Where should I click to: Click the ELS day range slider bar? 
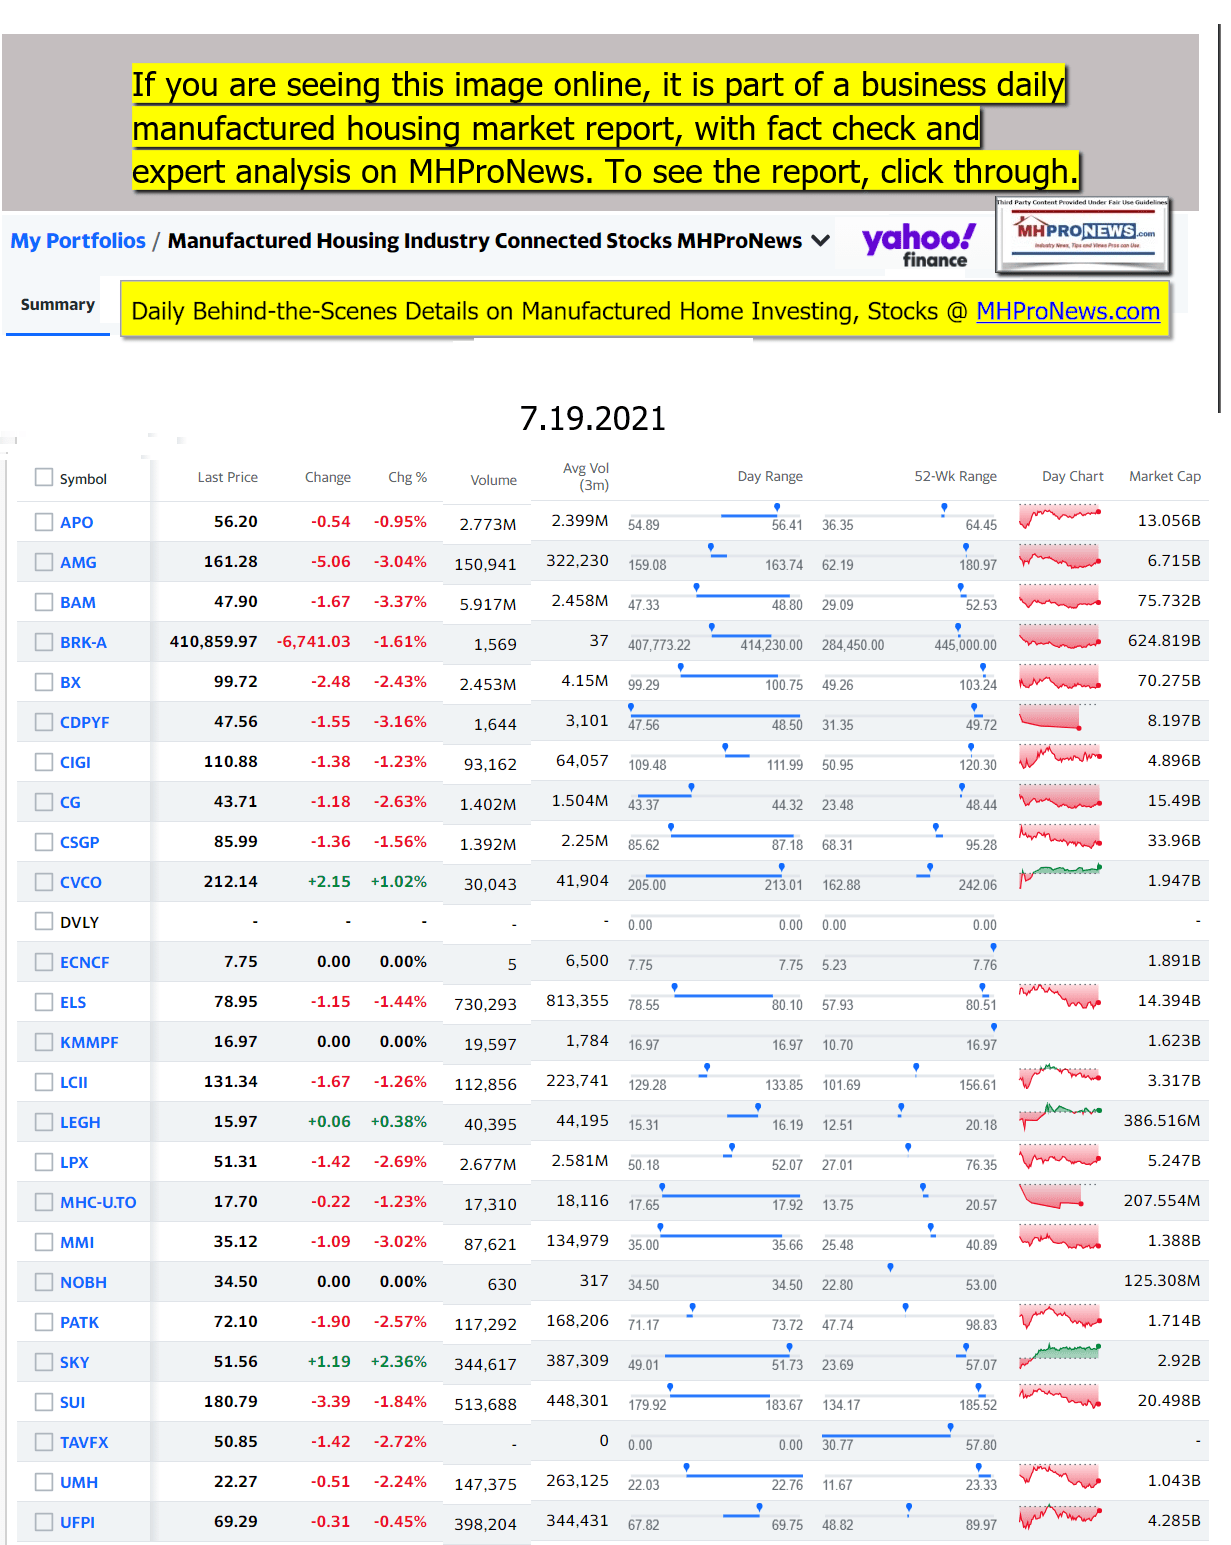coord(722,996)
